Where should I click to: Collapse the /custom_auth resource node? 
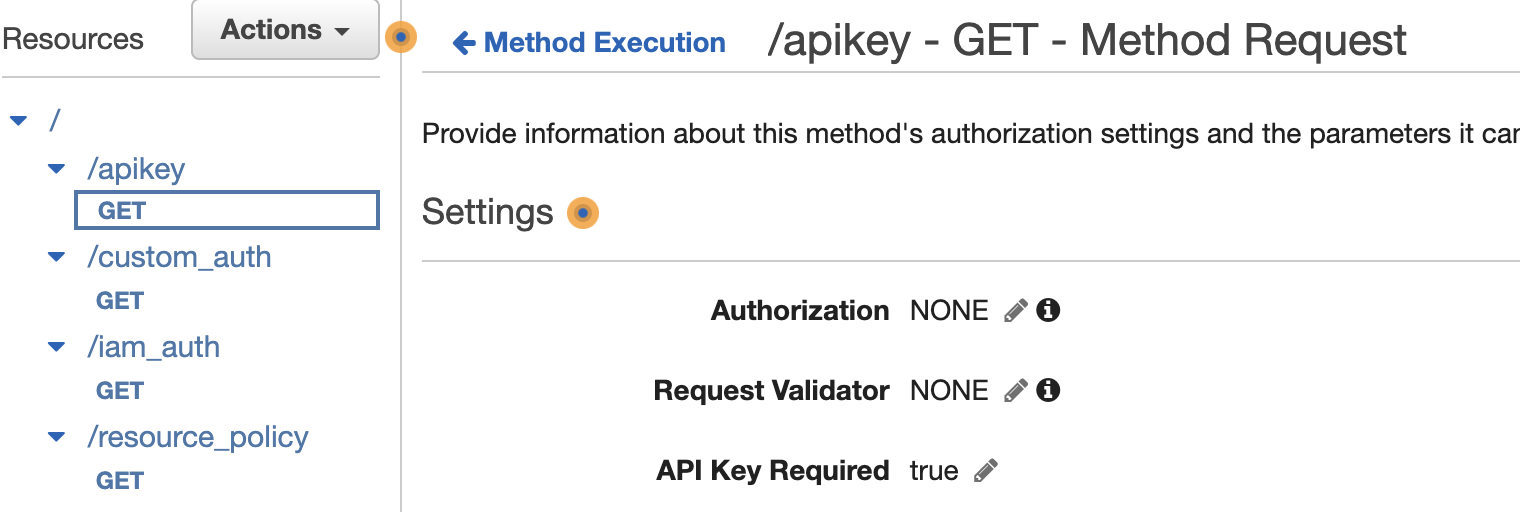(57, 258)
